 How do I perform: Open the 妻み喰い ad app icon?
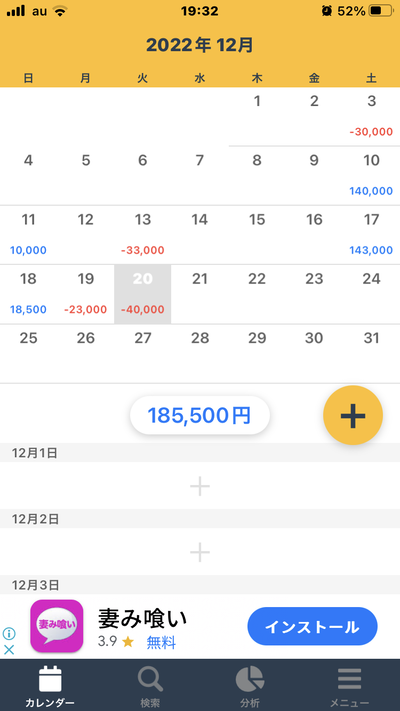click(x=57, y=626)
